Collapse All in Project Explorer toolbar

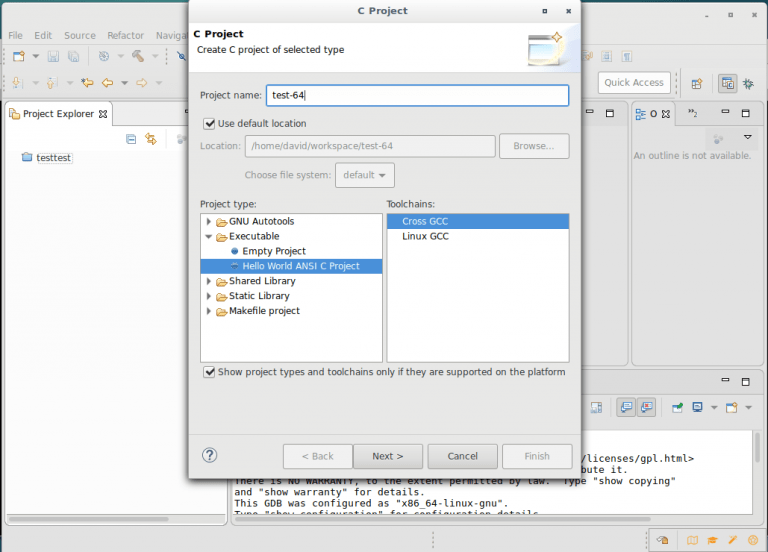(x=131, y=139)
